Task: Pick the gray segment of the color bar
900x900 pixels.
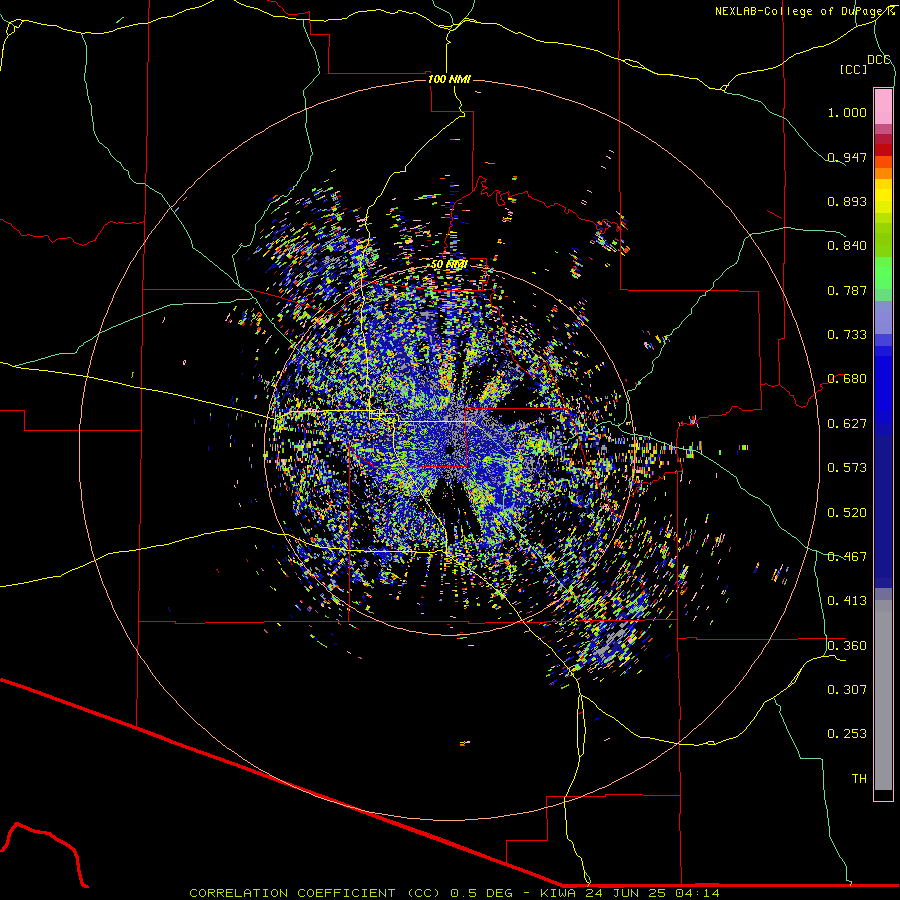Action: point(883,695)
